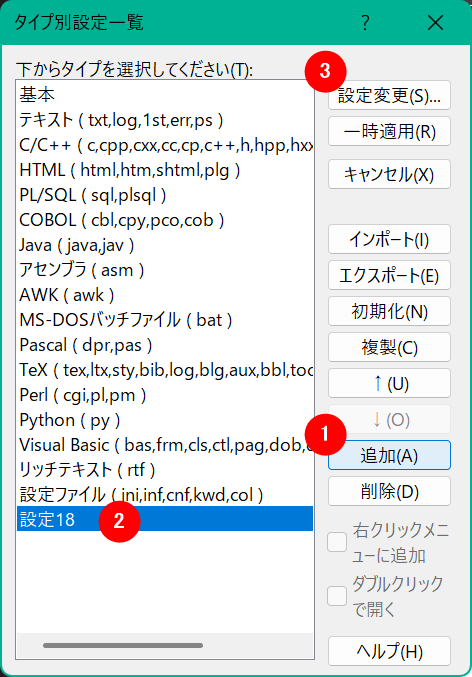
Task: Click the horizontal scrollbar thumb in type list
Action: pyautogui.click(x=123, y=645)
